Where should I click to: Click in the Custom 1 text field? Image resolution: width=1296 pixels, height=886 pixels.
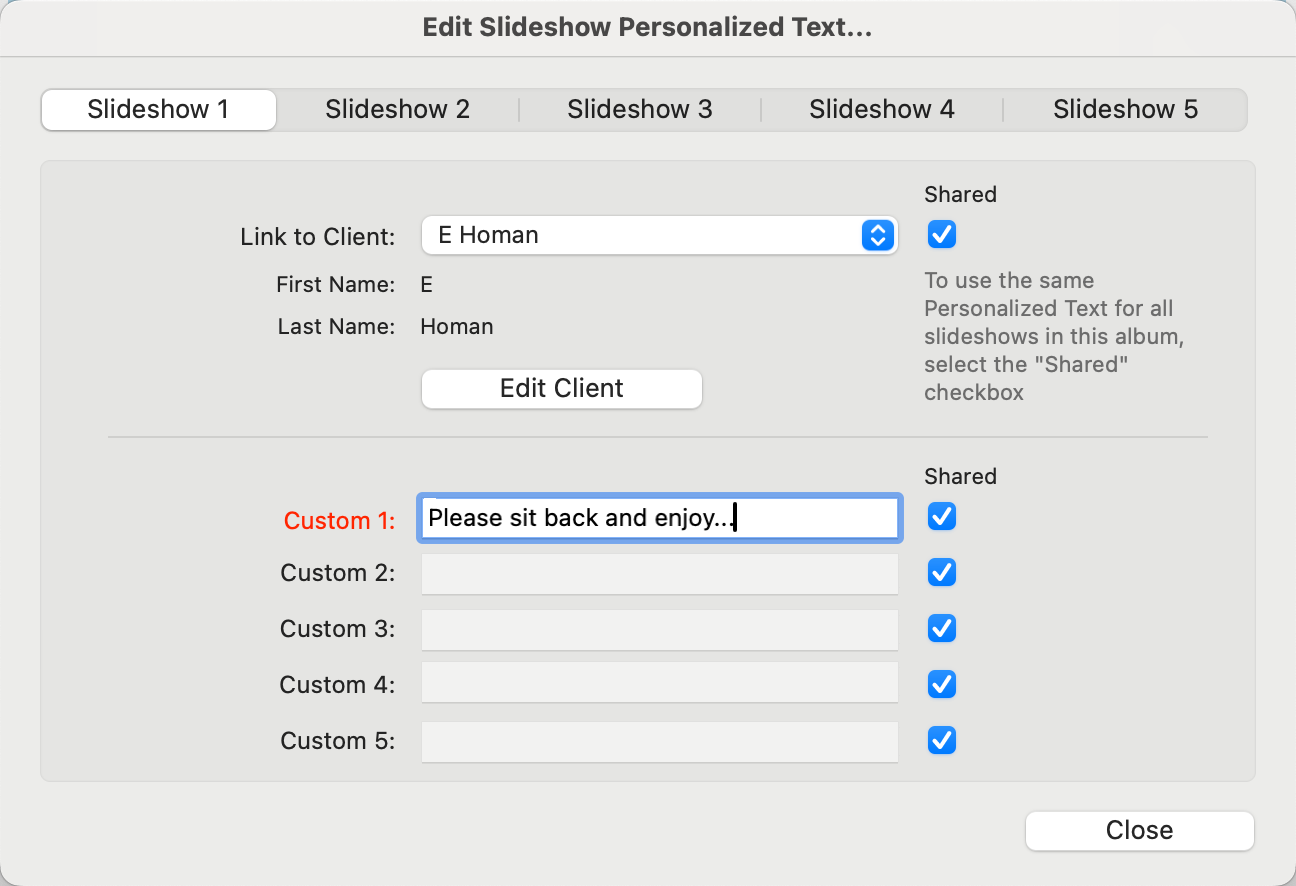pos(659,518)
